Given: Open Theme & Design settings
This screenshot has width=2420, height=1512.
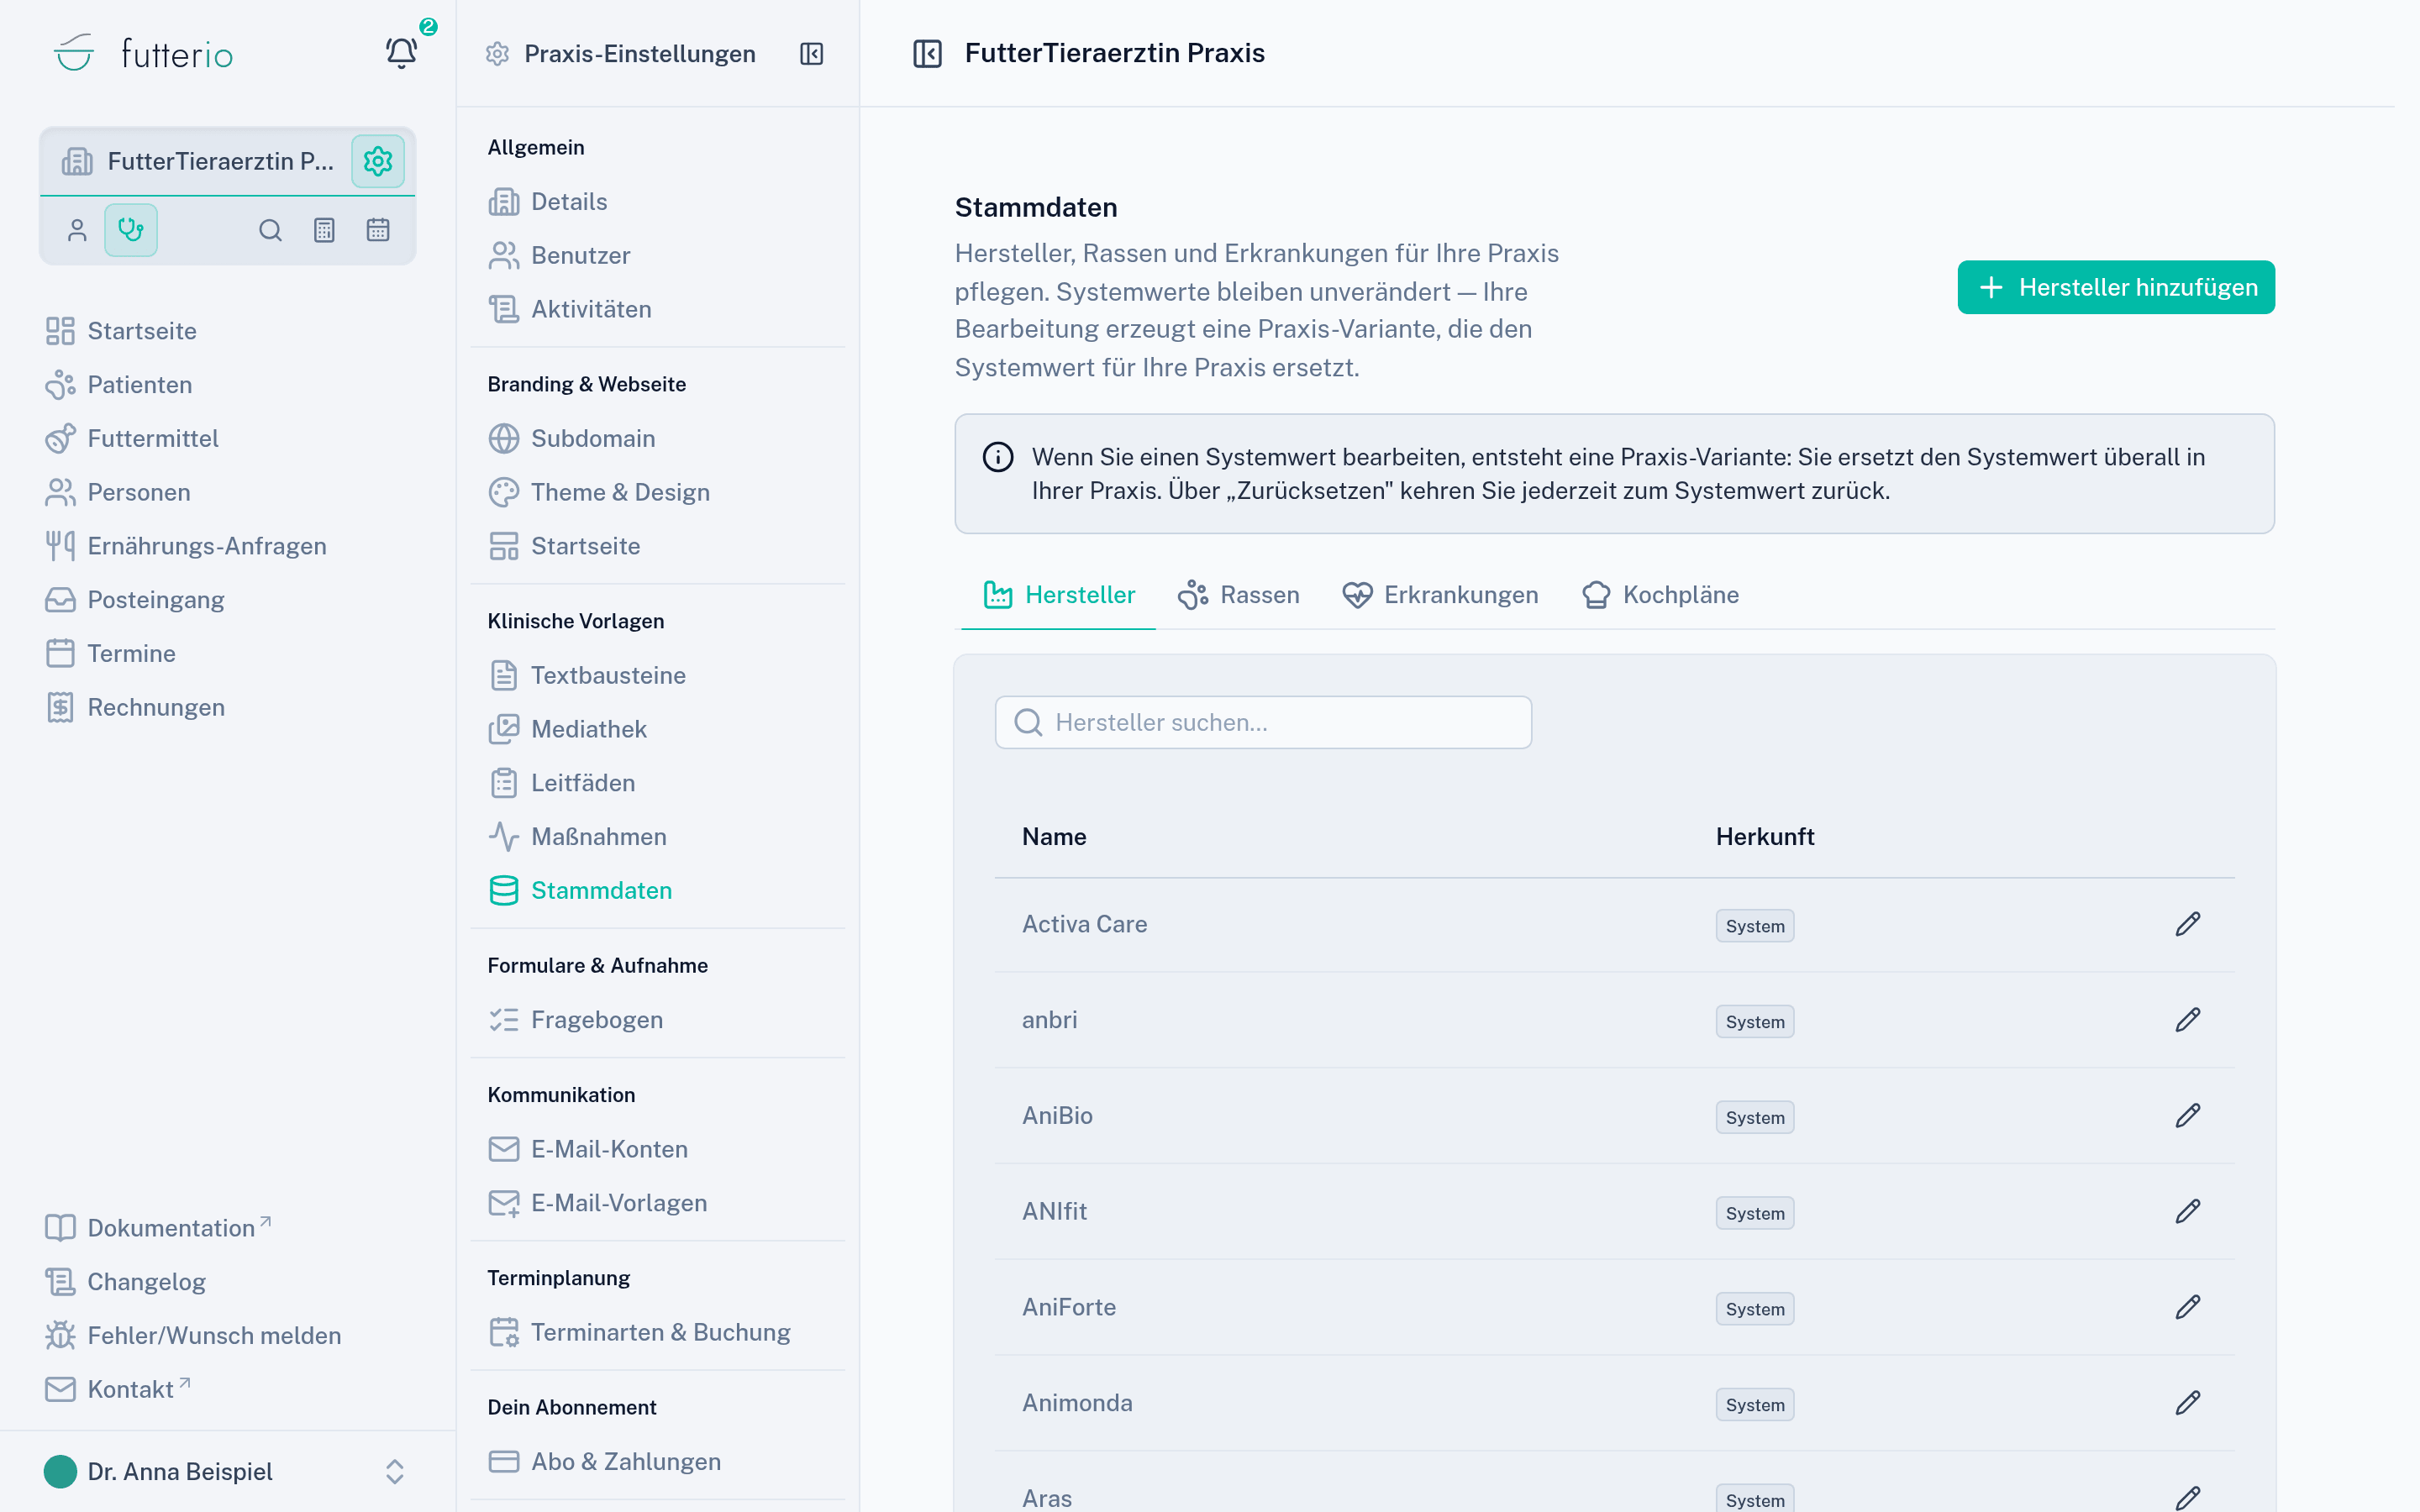Looking at the screenshot, I should (x=600, y=492).
